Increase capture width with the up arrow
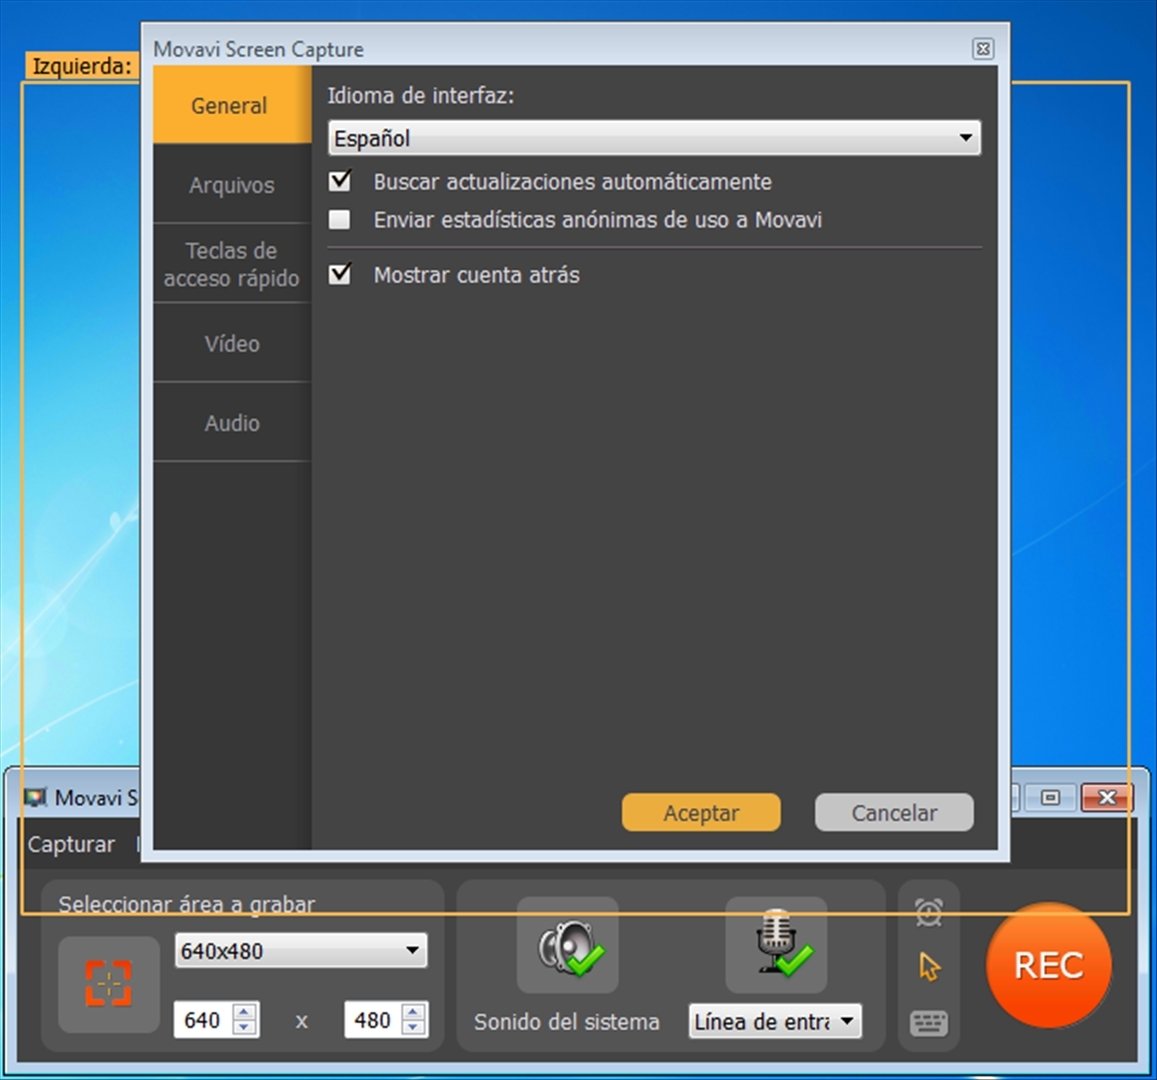 tap(245, 1011)
